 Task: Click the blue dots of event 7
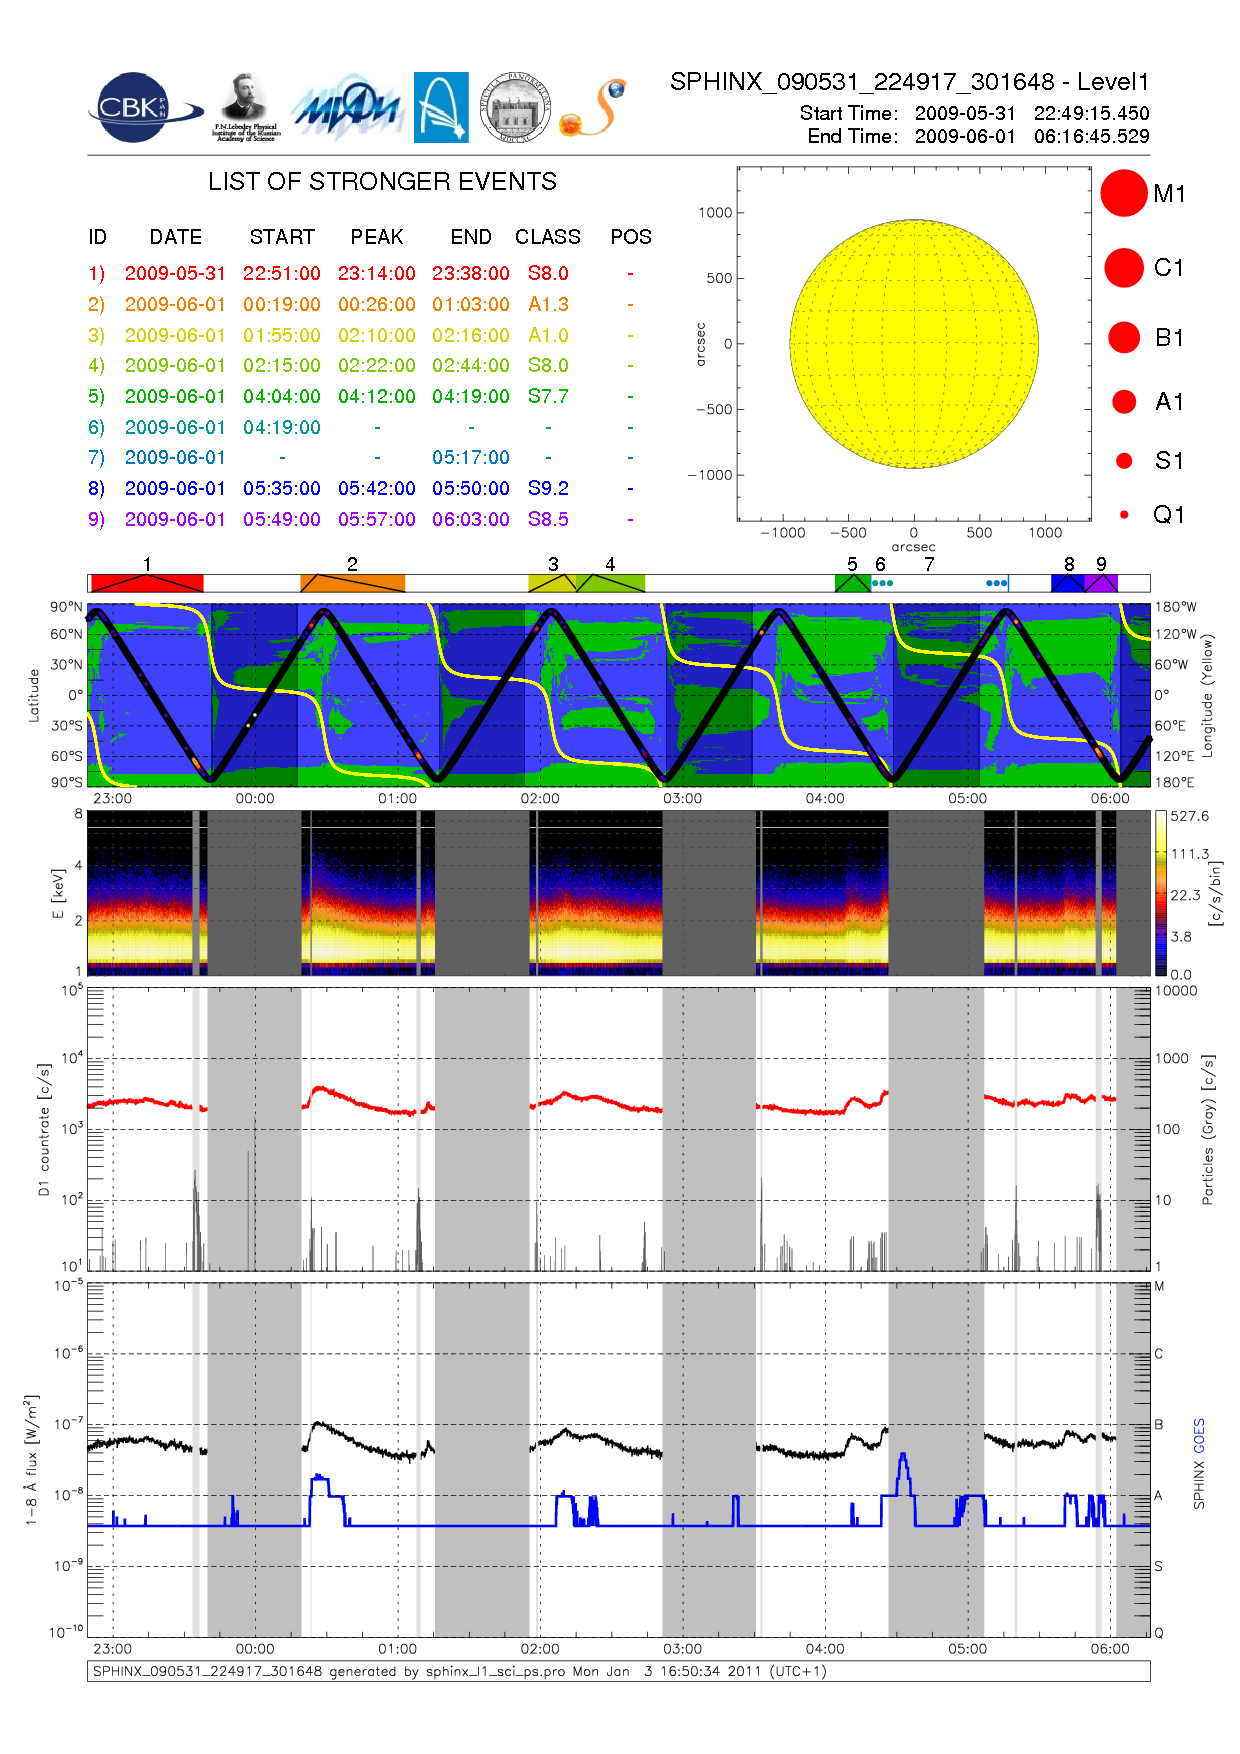tap(997, 583)
